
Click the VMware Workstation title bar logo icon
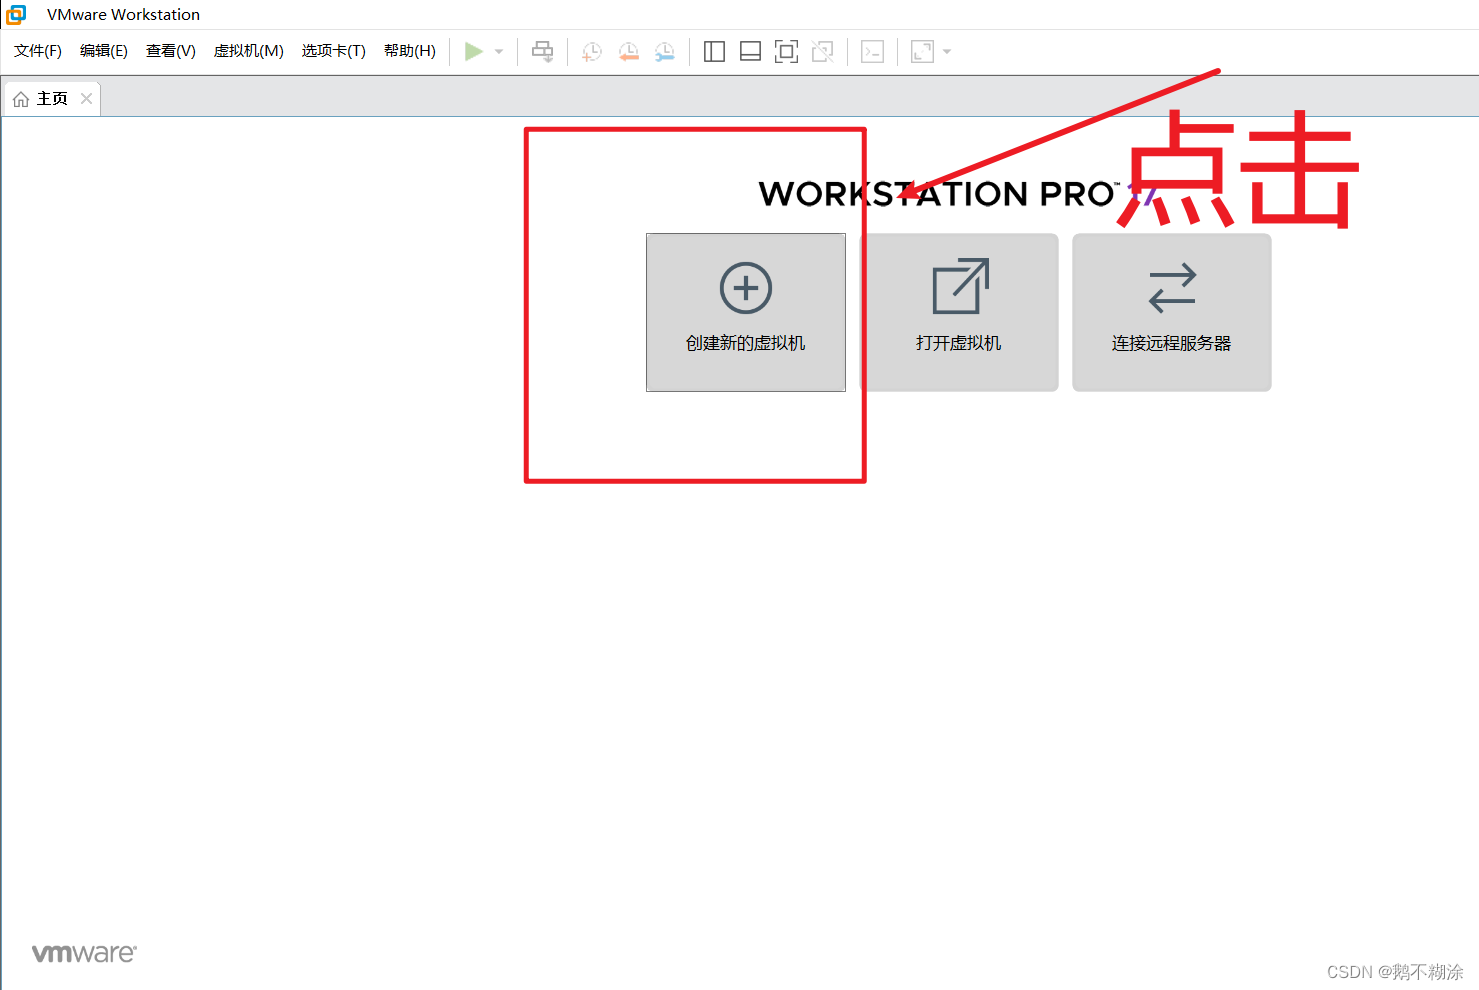click(x=16, y=14)
